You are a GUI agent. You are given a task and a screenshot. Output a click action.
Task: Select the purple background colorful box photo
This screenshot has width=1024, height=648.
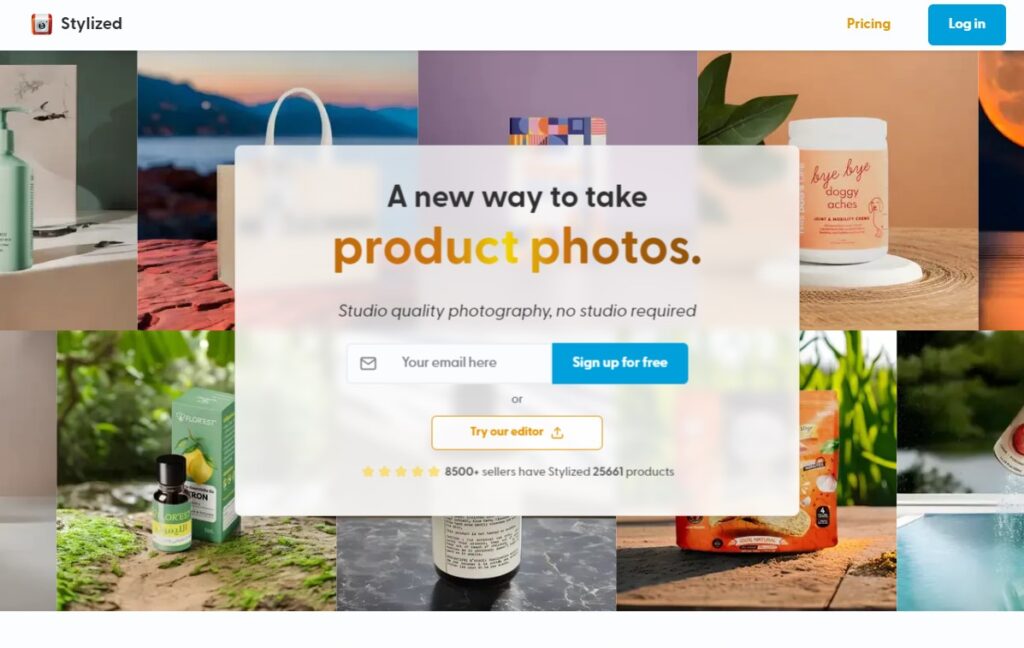point(558,98)
